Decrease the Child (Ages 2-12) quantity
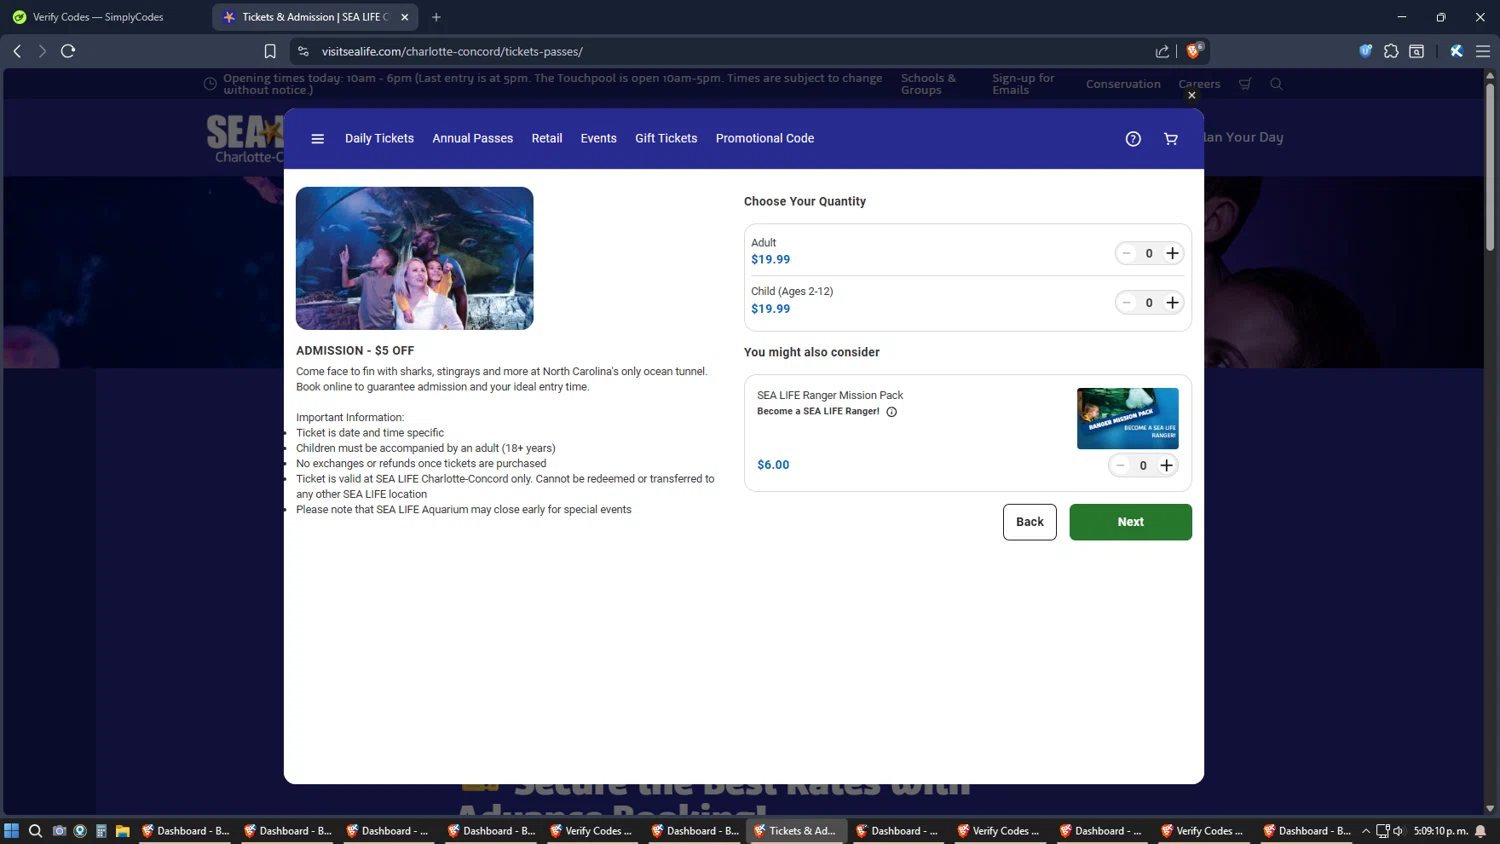 pyautogui.click(x=1126, y=303)
